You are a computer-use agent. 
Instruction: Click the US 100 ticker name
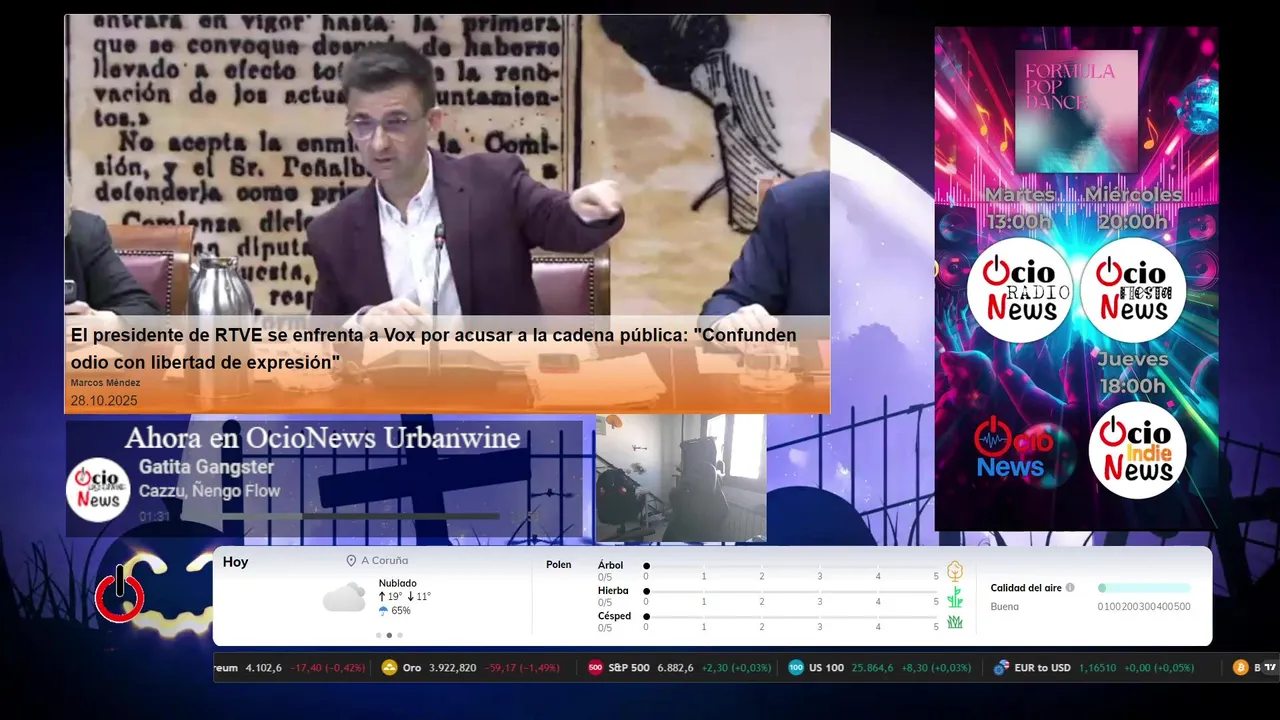pyautogui.click(x=826, y=668)
